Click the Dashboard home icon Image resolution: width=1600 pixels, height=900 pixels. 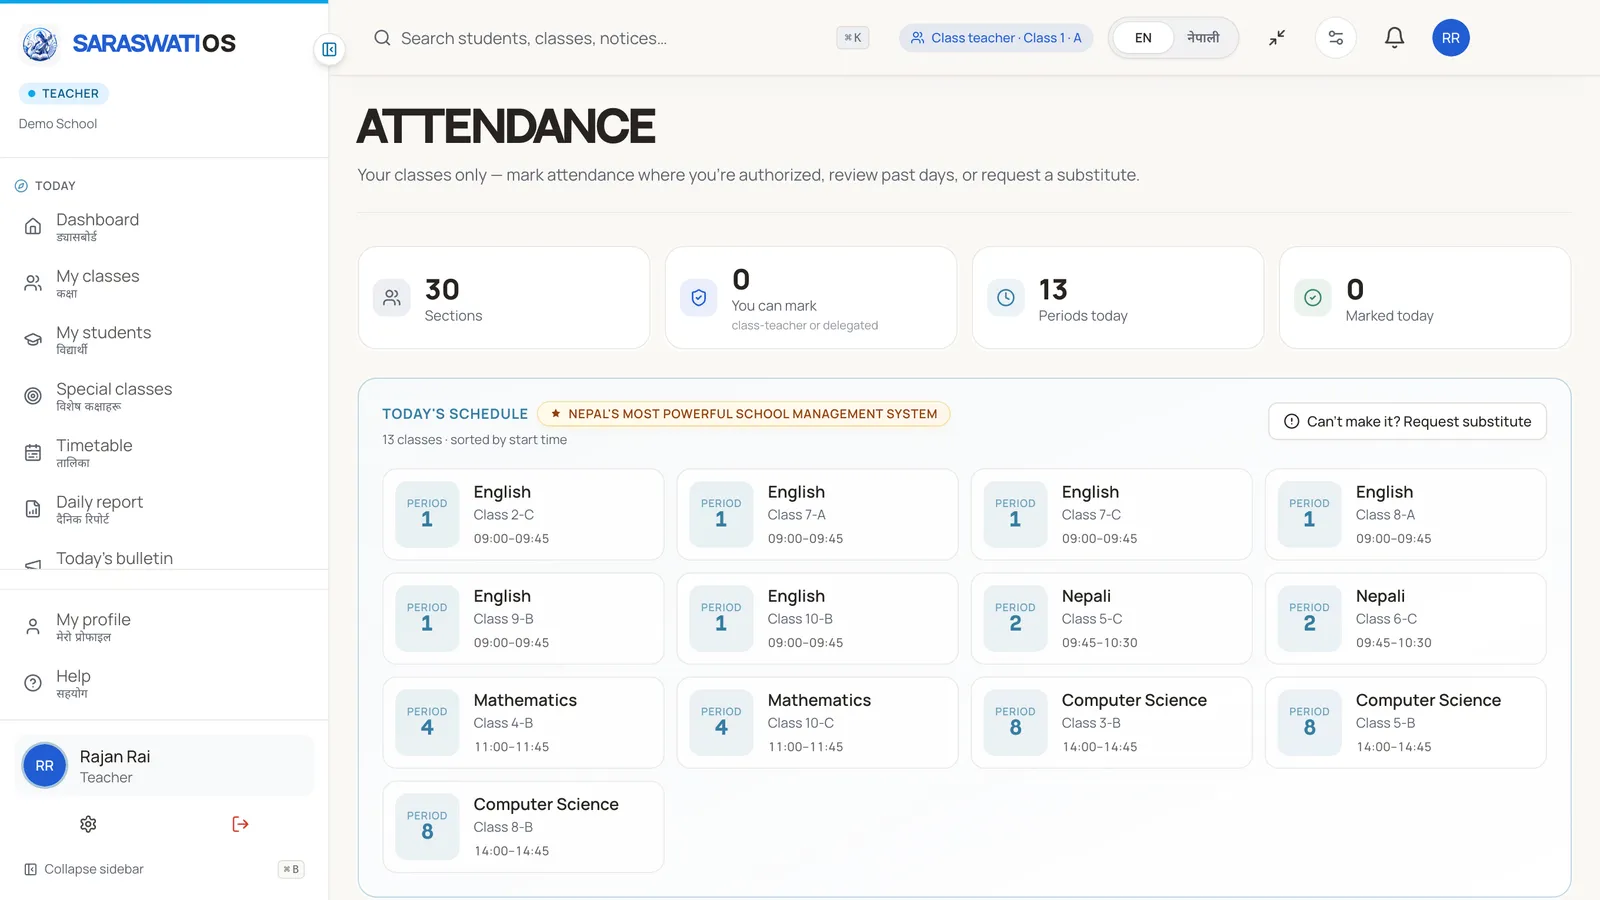(33, 226)
